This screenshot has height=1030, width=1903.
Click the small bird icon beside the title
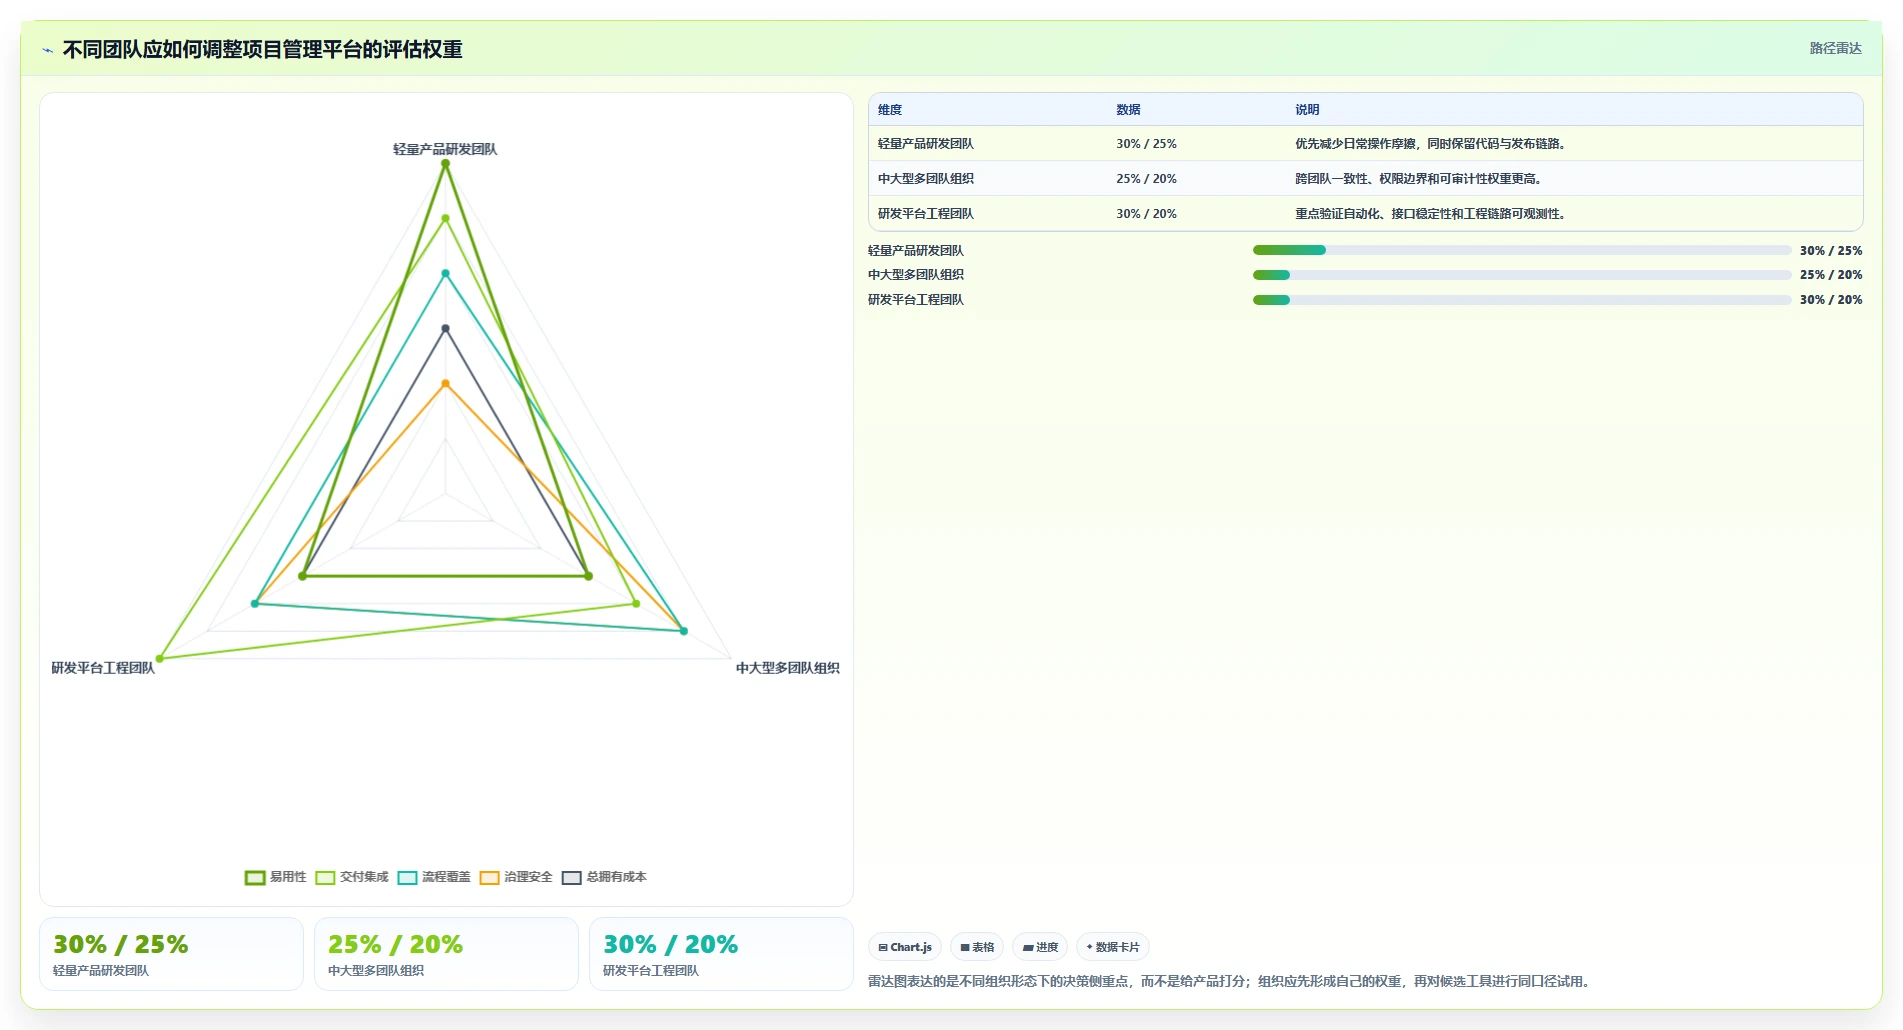(47, 50)
